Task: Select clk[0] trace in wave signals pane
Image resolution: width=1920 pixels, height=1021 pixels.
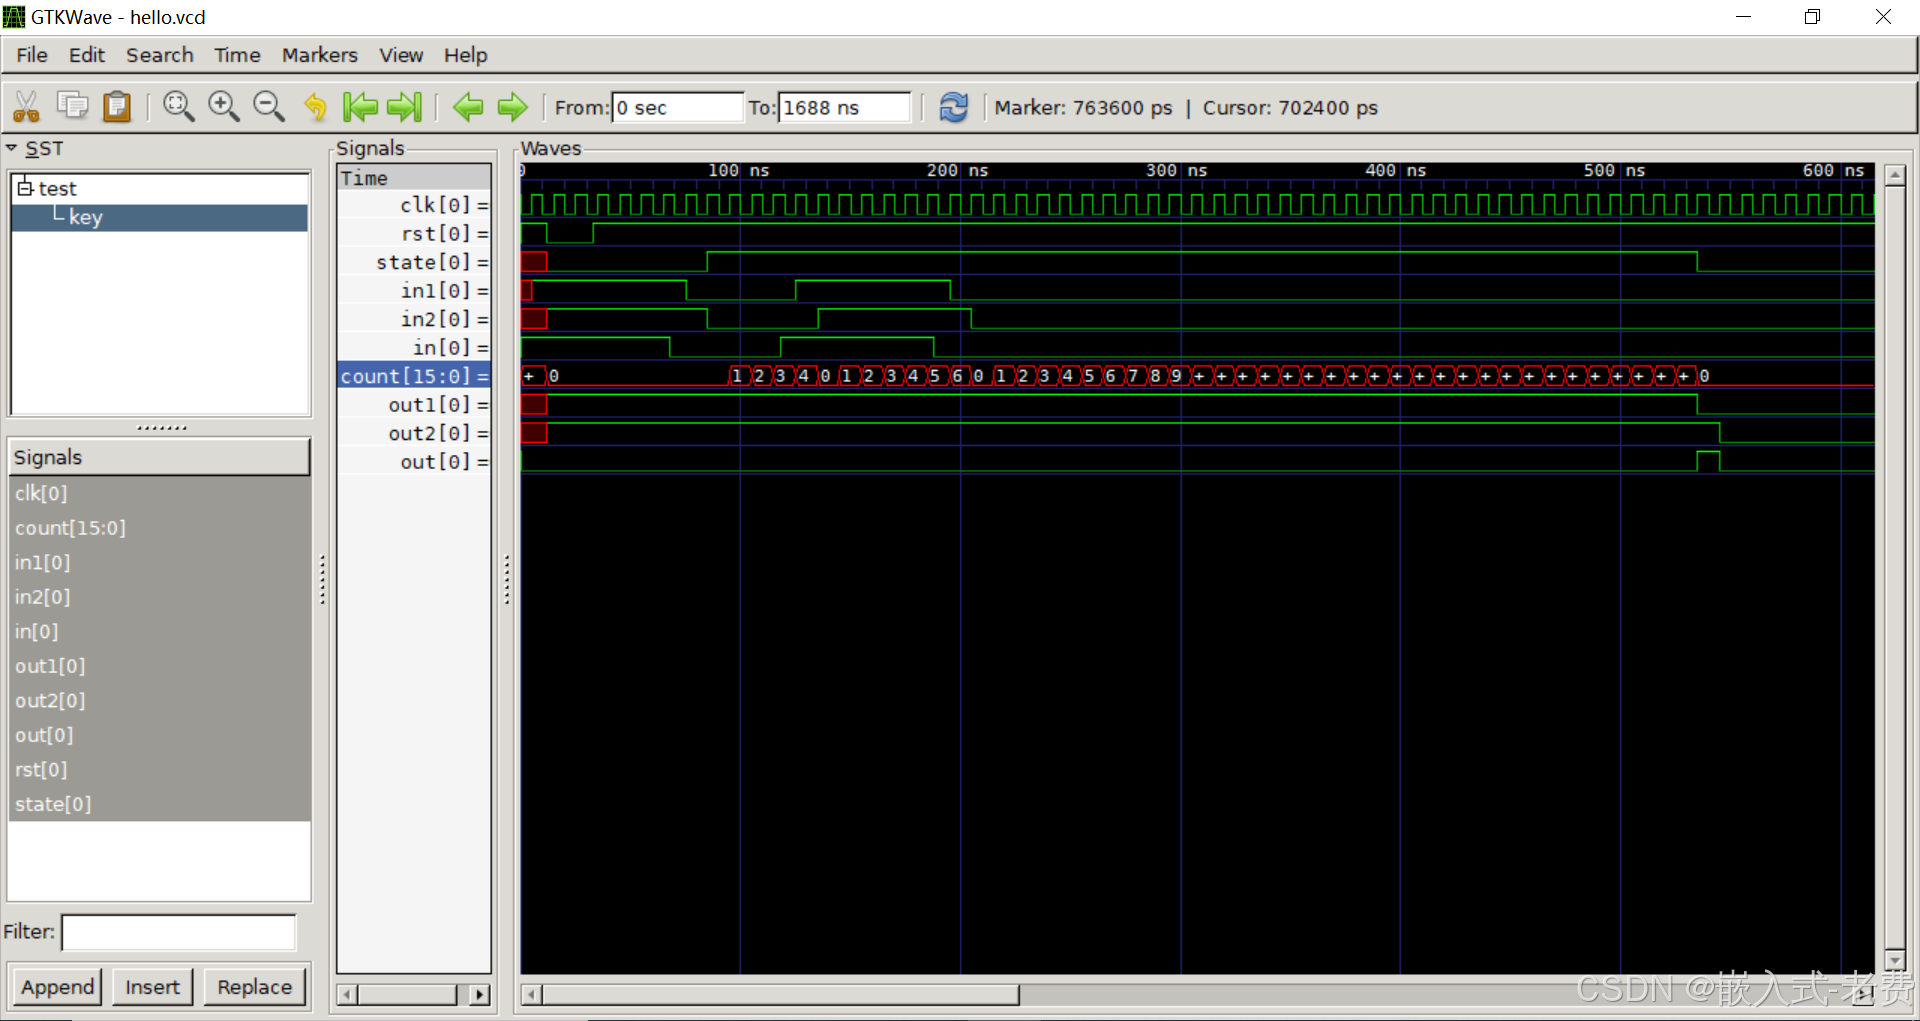Action: pos(414,205)
